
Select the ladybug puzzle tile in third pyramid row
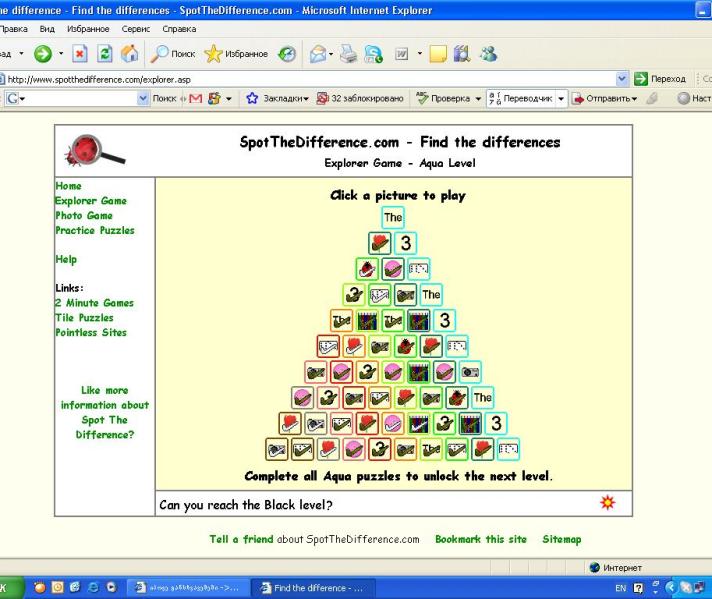coord(367,269)
